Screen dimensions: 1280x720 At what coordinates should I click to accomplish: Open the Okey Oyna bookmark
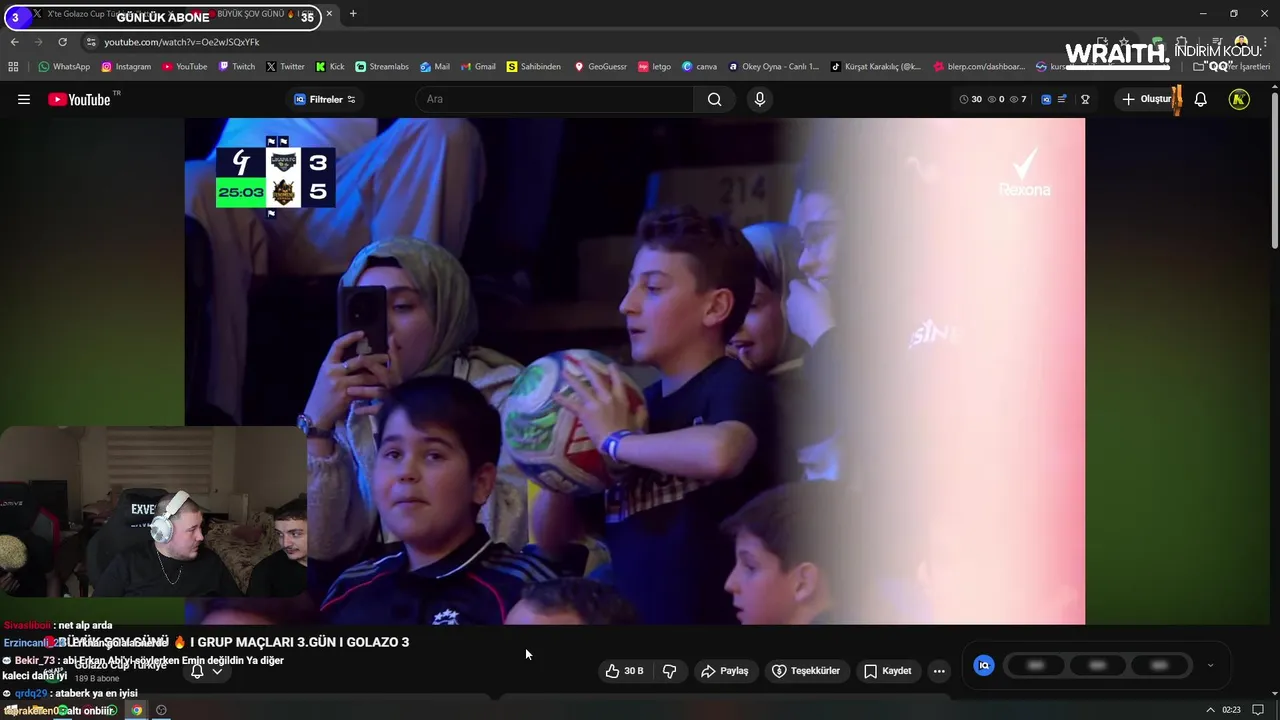coord(774,67)
